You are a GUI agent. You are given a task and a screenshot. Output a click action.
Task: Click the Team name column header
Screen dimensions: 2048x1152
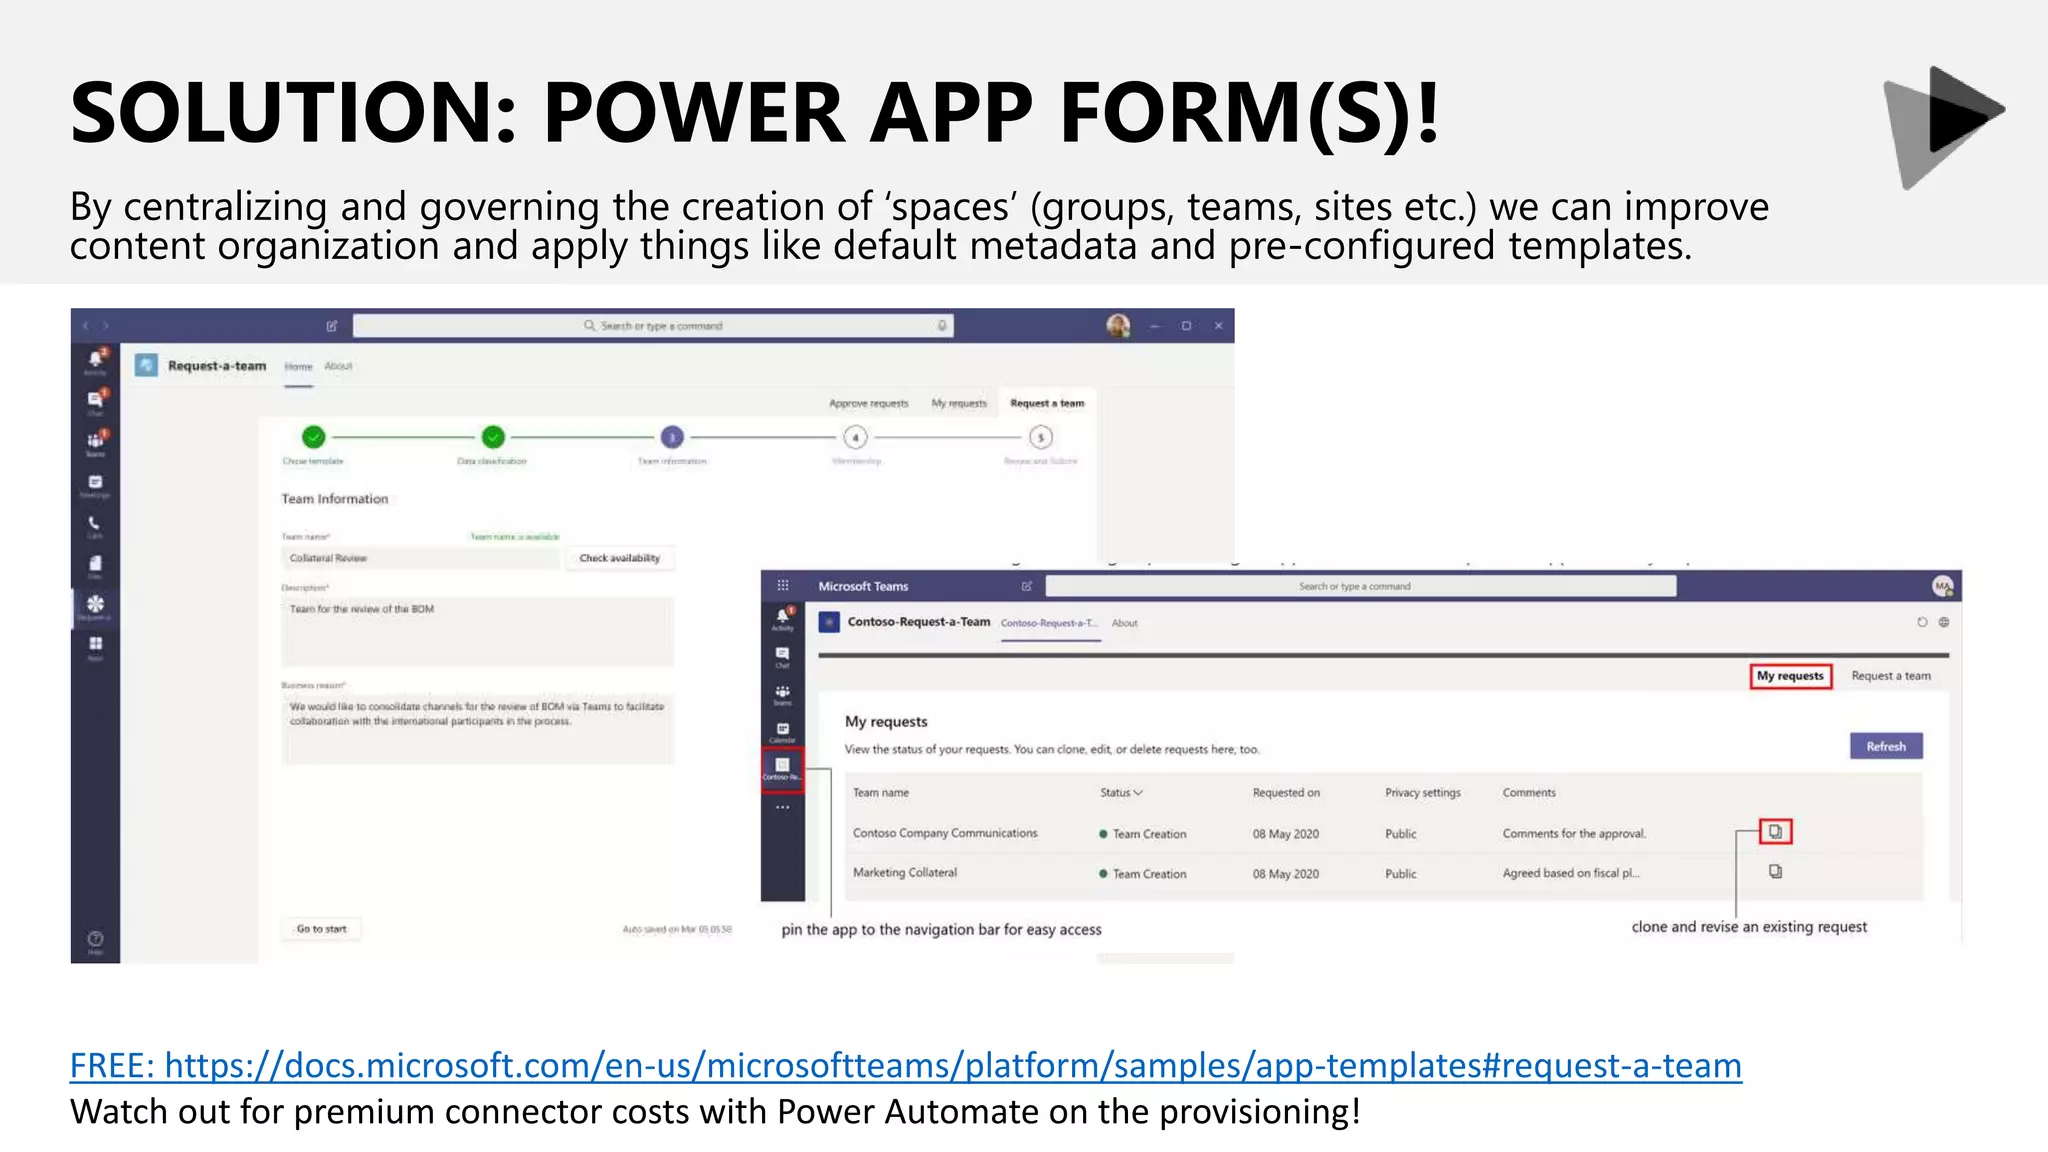881,793
